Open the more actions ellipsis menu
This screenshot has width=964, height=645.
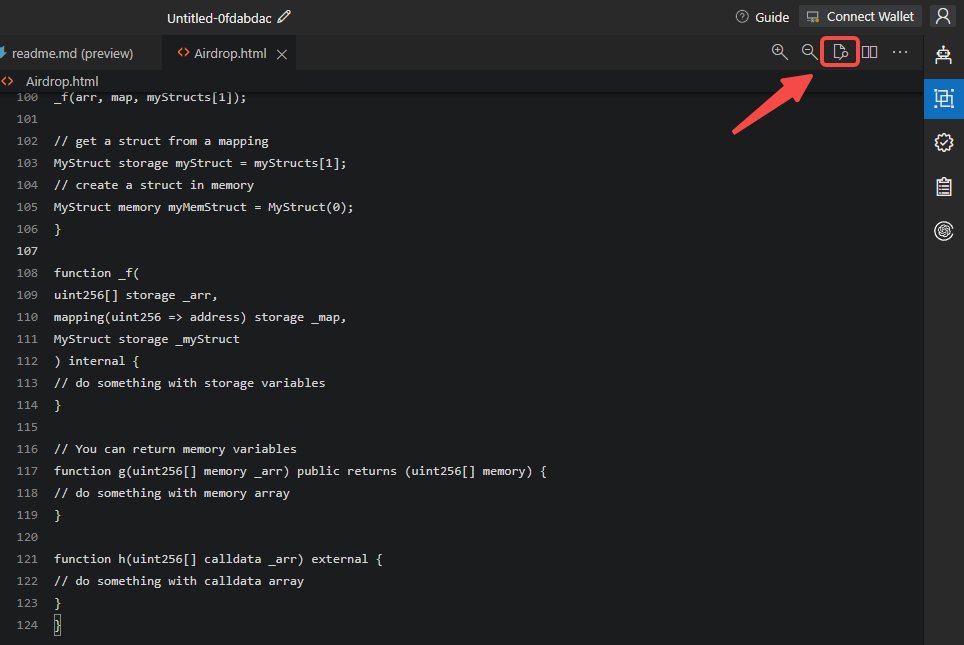click(899, 52)
